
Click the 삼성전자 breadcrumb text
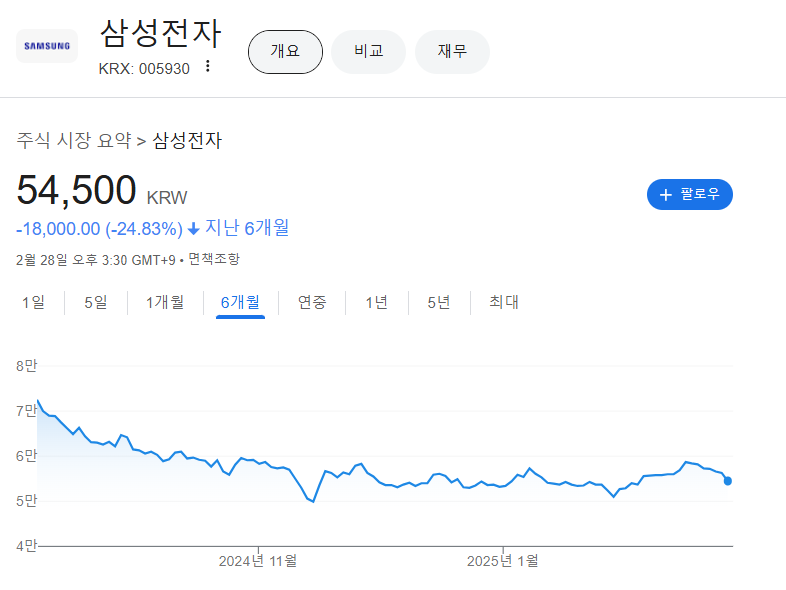187,140
